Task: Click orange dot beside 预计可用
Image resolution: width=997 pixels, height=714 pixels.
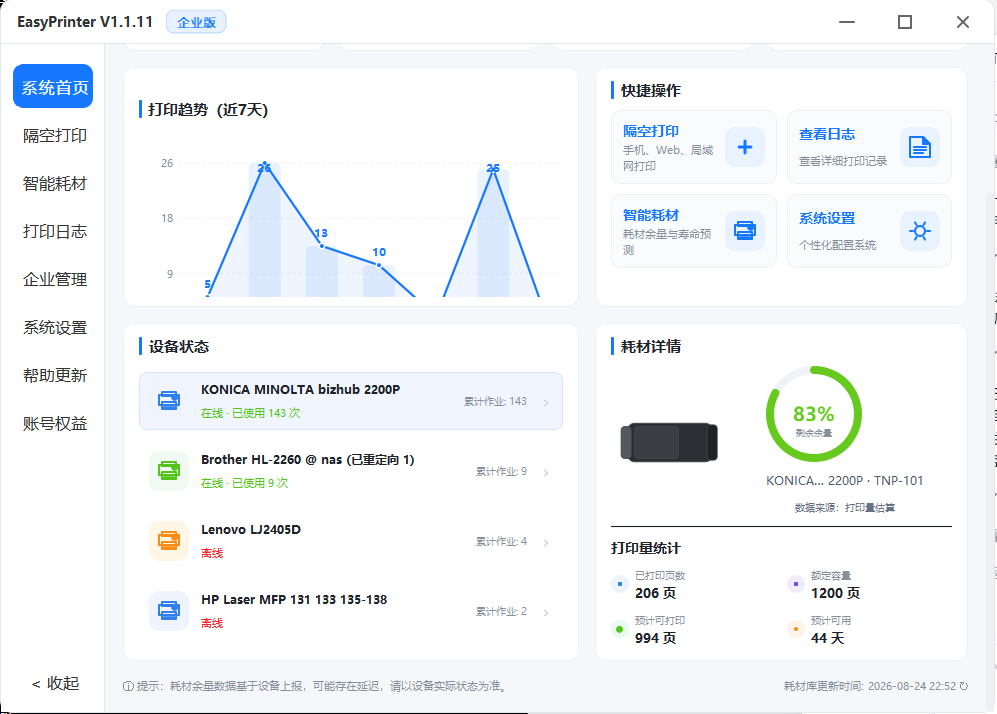Action: point(795,629)
